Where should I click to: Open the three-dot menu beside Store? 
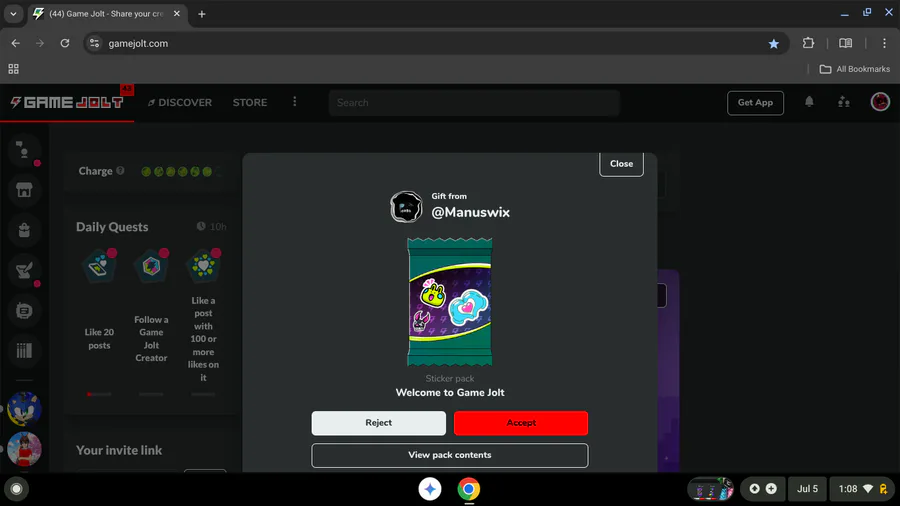click(294, 102)
